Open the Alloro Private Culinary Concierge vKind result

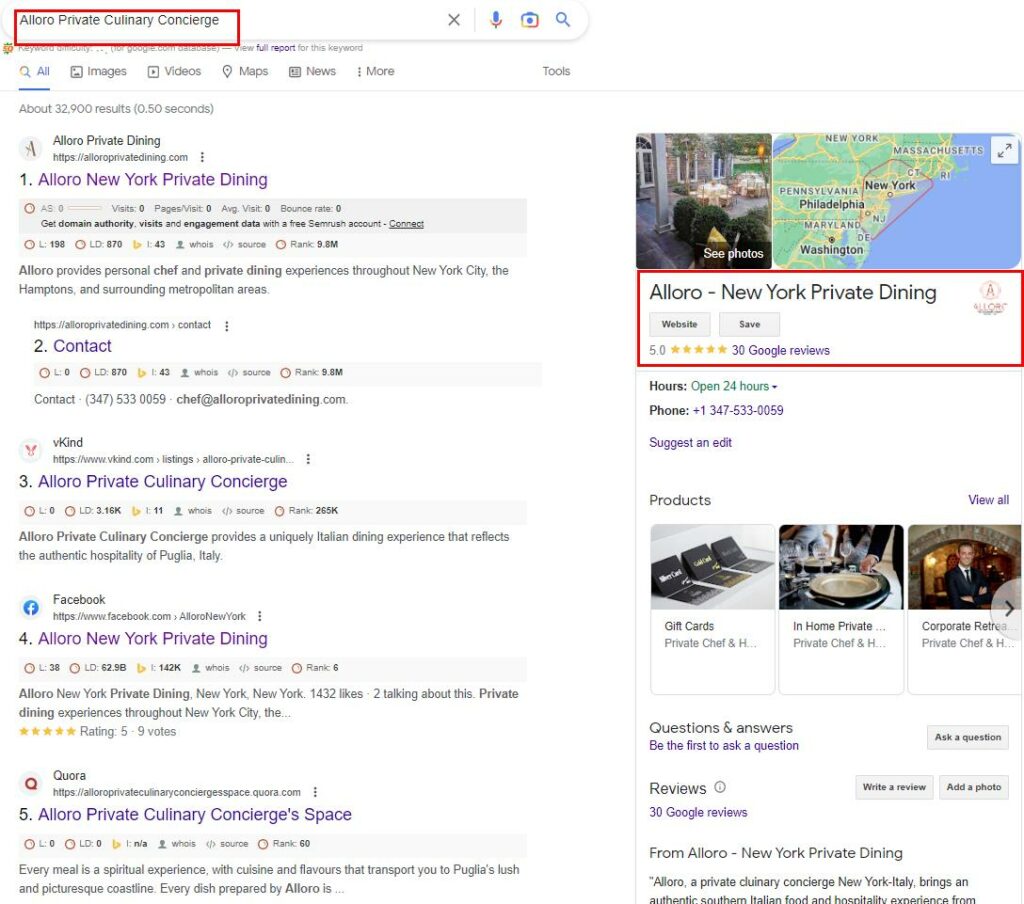point(162,481)
